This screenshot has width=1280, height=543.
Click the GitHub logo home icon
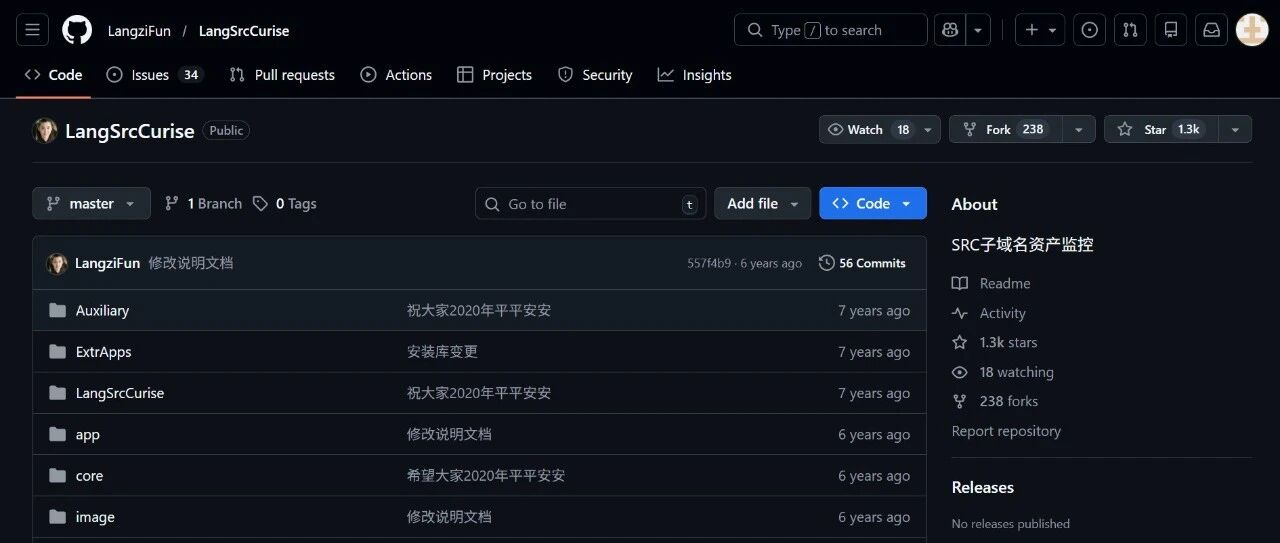[77, 30]
